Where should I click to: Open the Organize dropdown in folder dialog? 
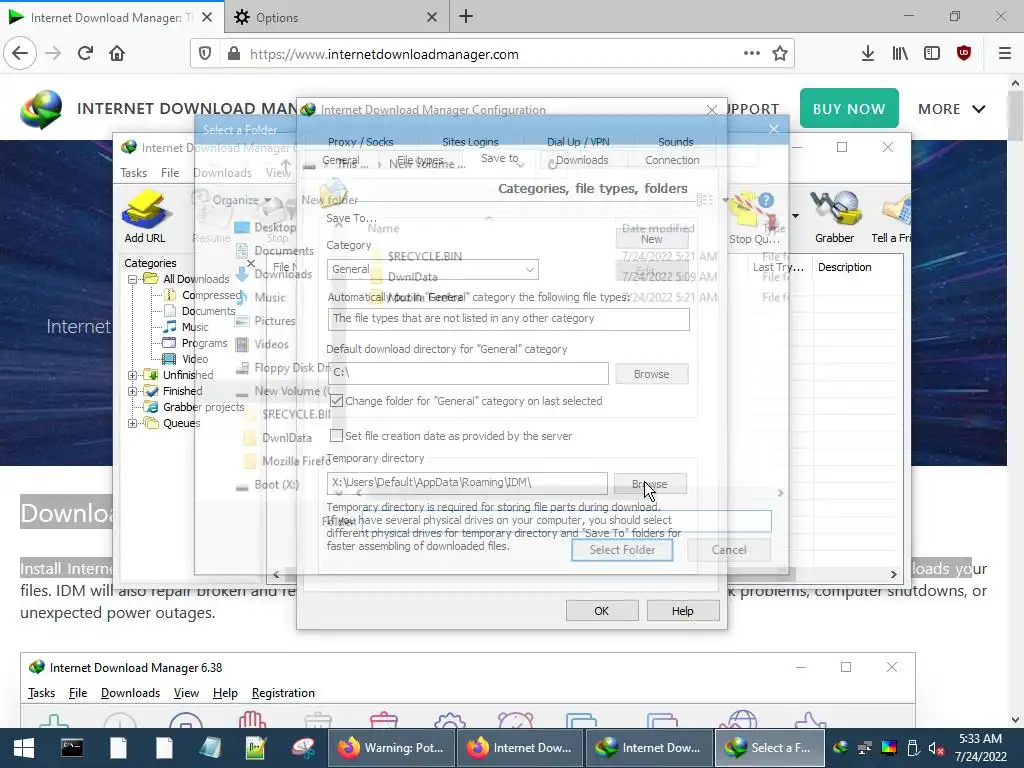point(241,200)
